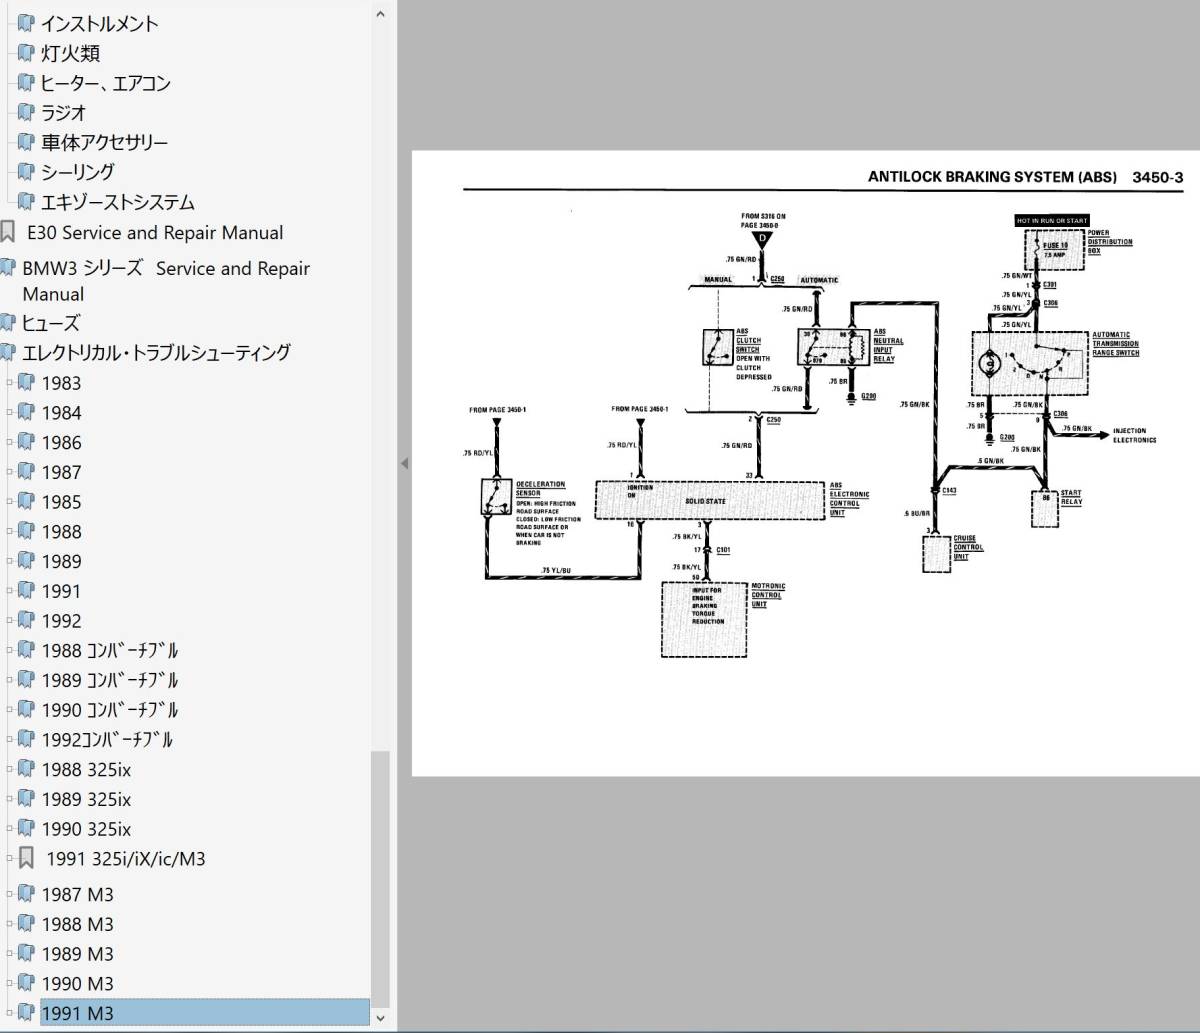Click the bookmark icon beside 1988 325ix
Screen dimensions: 1200x1033
26,769
